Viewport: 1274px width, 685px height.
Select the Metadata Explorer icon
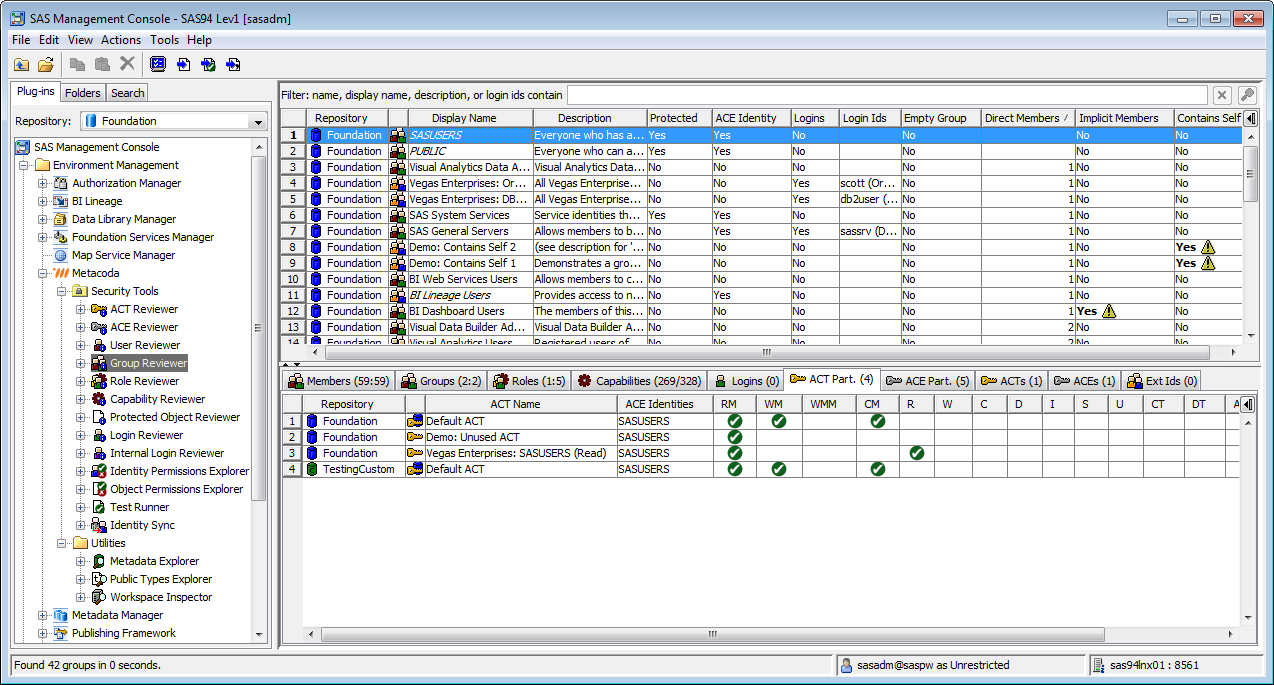pos(99,561)
